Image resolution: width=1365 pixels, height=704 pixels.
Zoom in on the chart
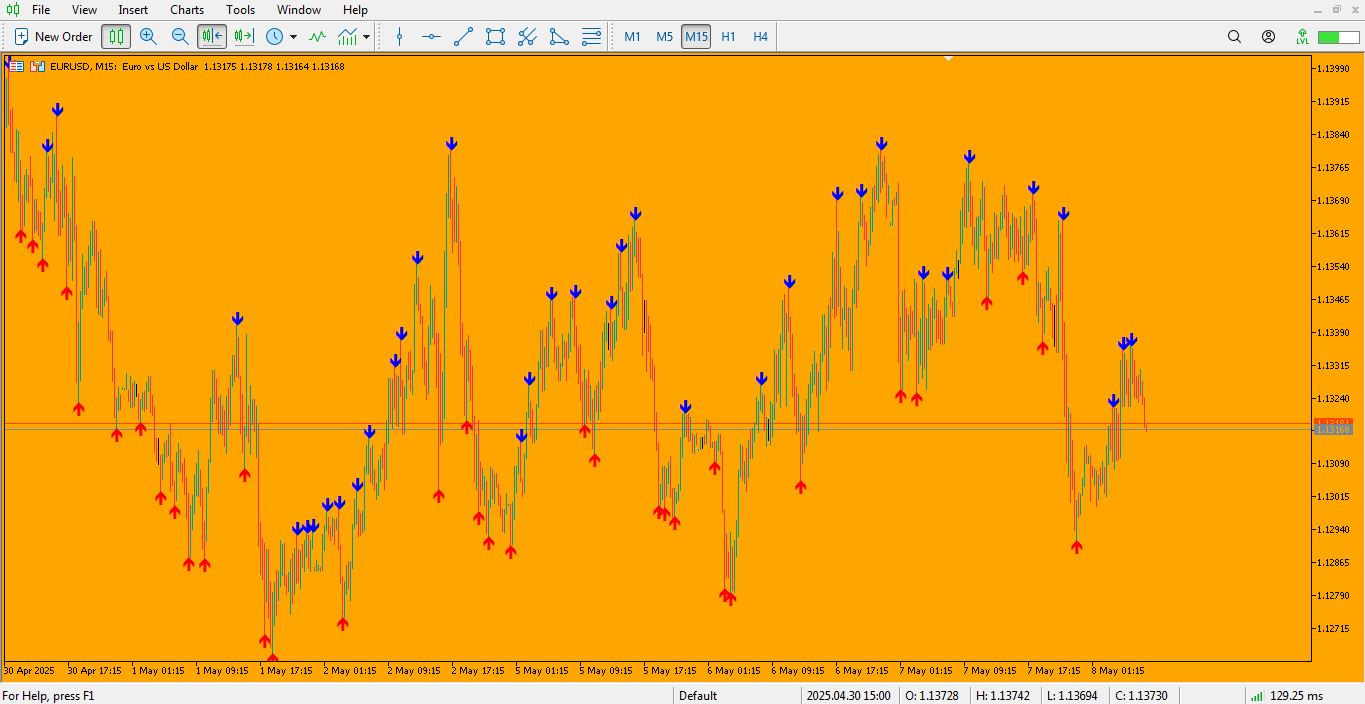148,37
